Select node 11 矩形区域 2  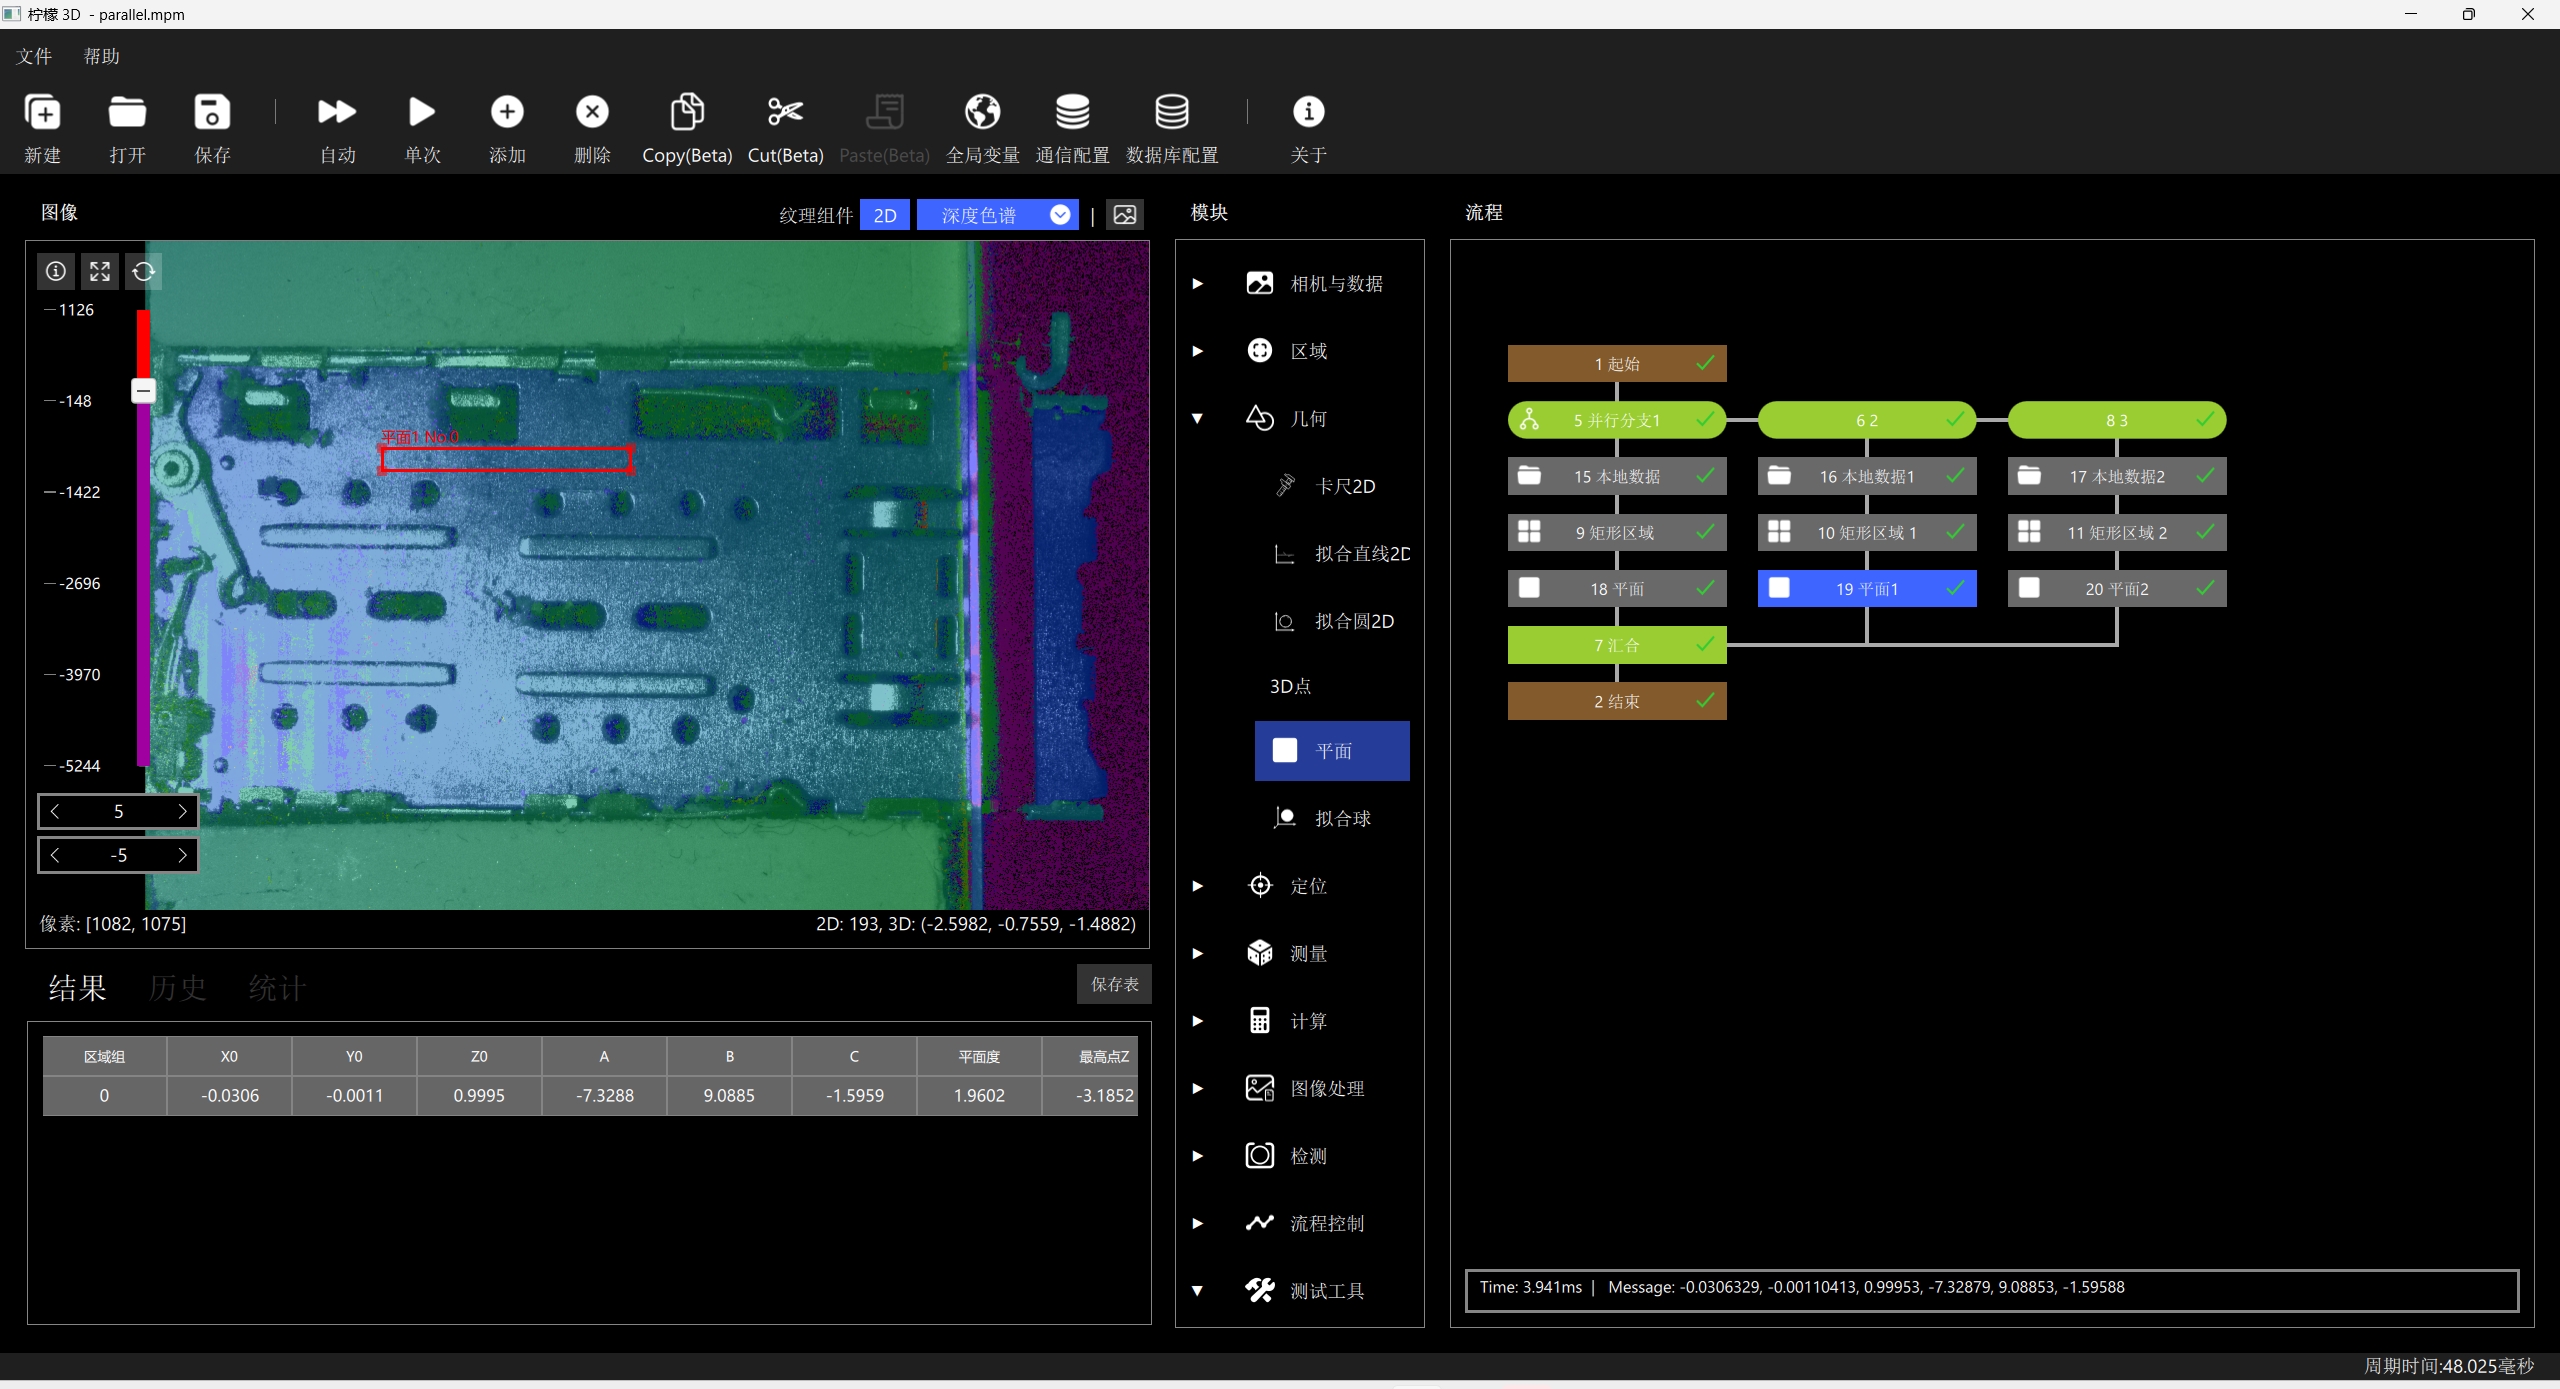click(2117, 532)
